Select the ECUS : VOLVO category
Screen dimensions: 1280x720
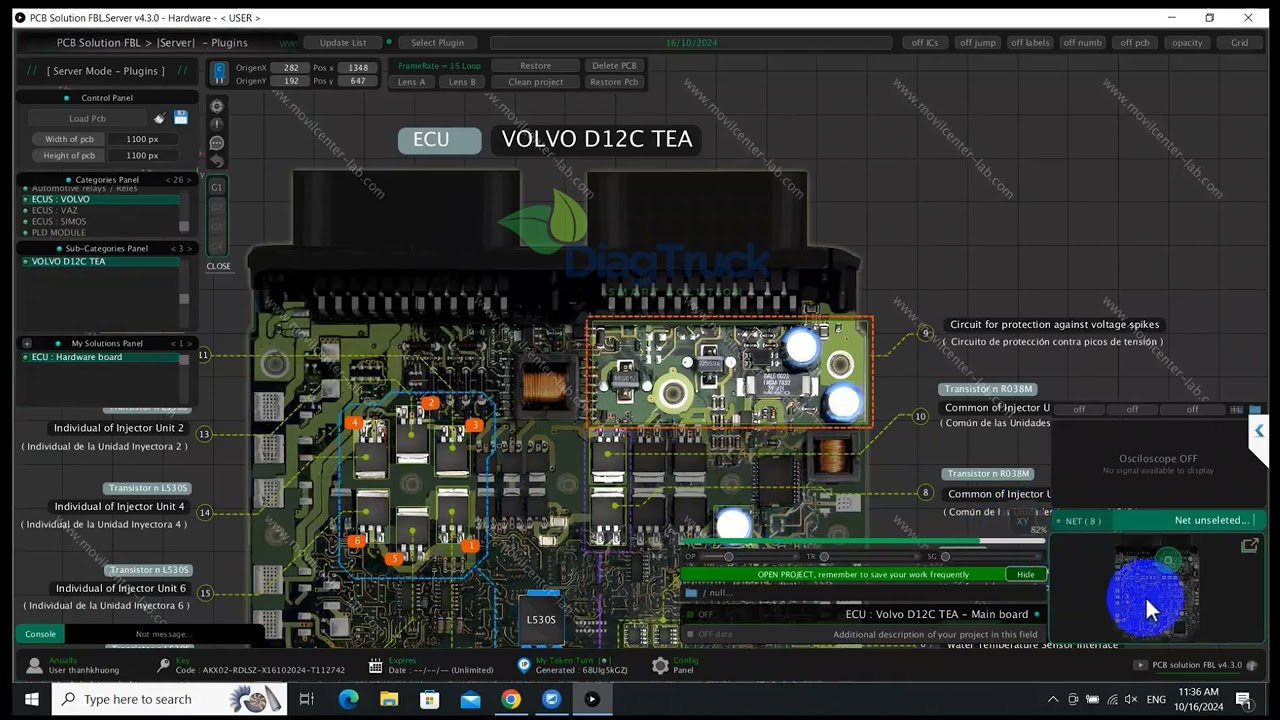(100, 199)
